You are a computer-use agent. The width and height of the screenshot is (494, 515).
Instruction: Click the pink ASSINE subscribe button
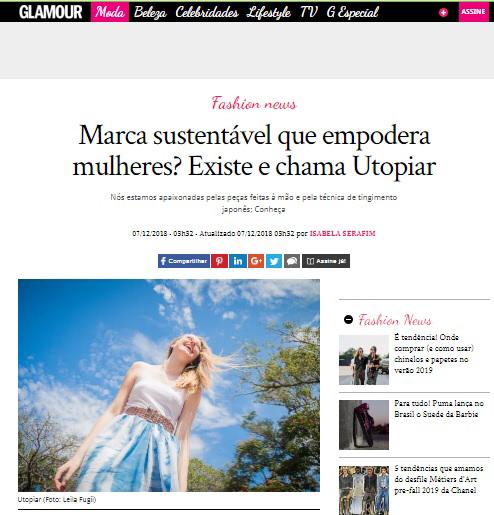[473, 12]
